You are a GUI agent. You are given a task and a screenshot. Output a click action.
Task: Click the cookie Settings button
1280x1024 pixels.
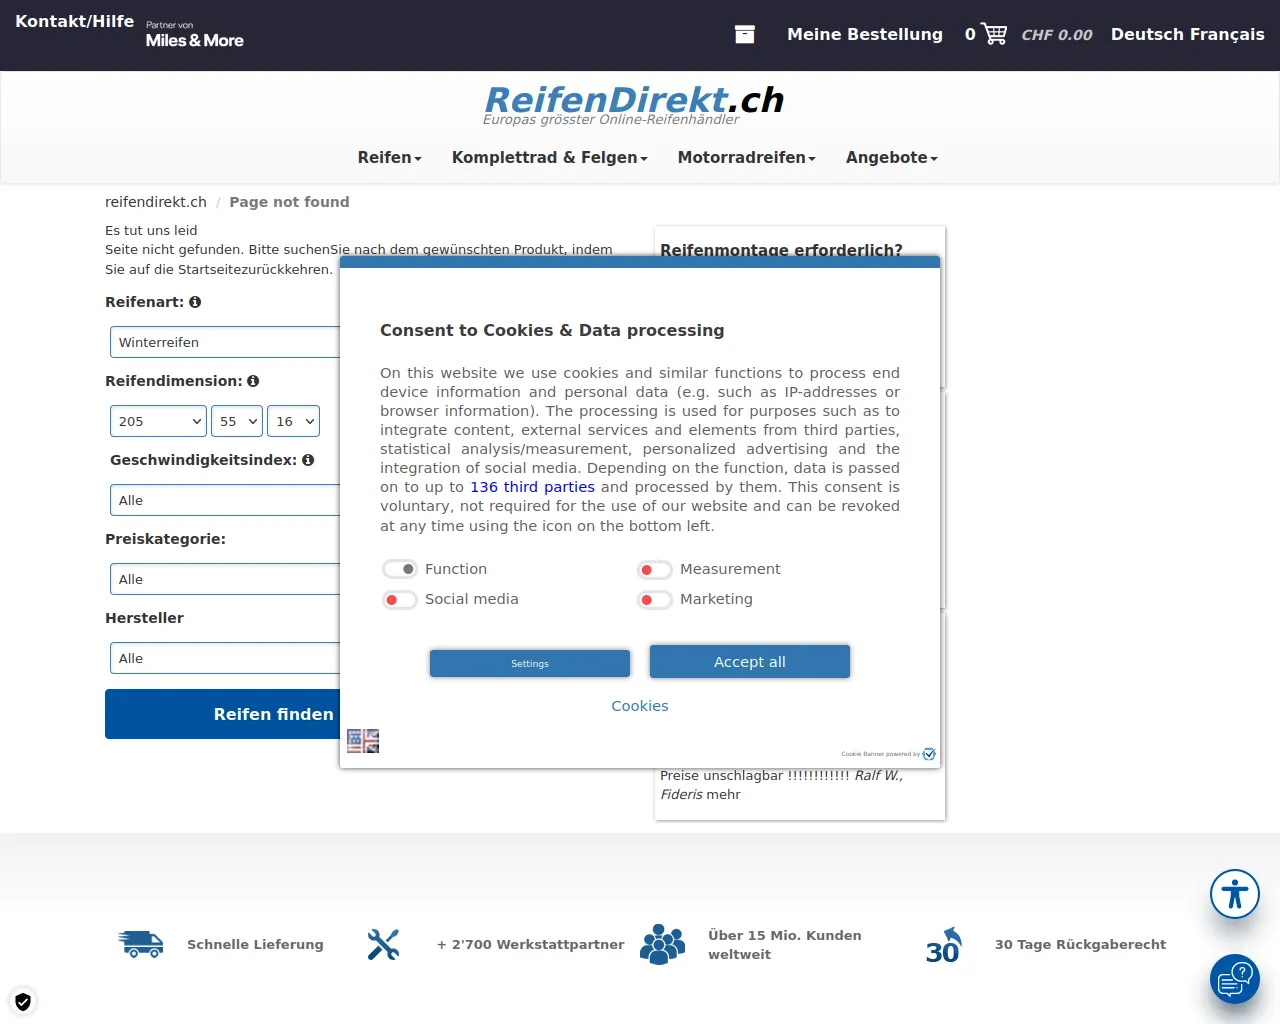(530, 663)
